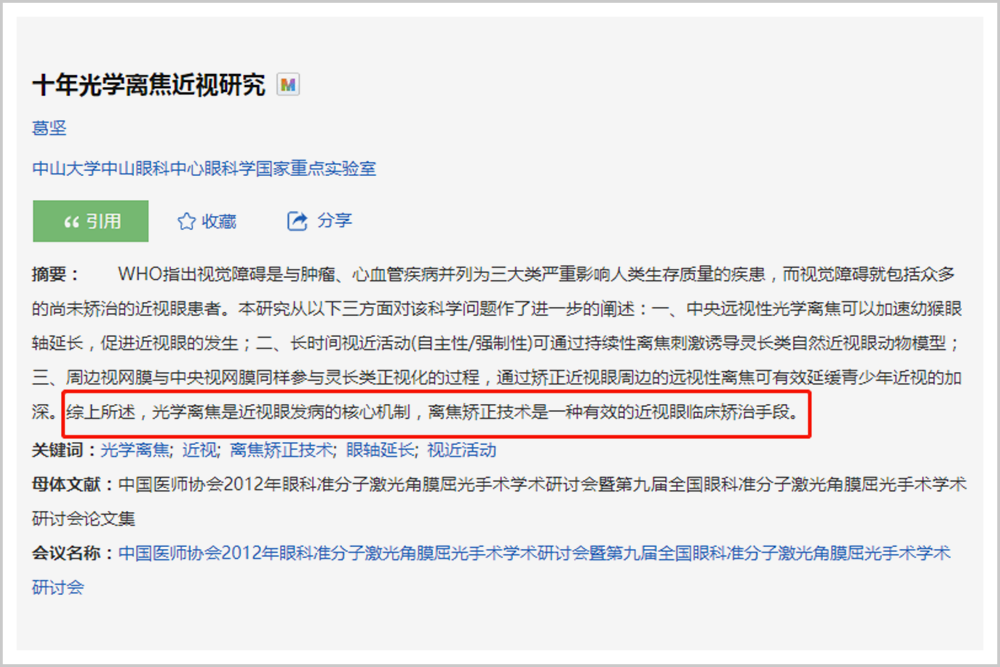Click the 收藏 text label

(x=219, y=221)
